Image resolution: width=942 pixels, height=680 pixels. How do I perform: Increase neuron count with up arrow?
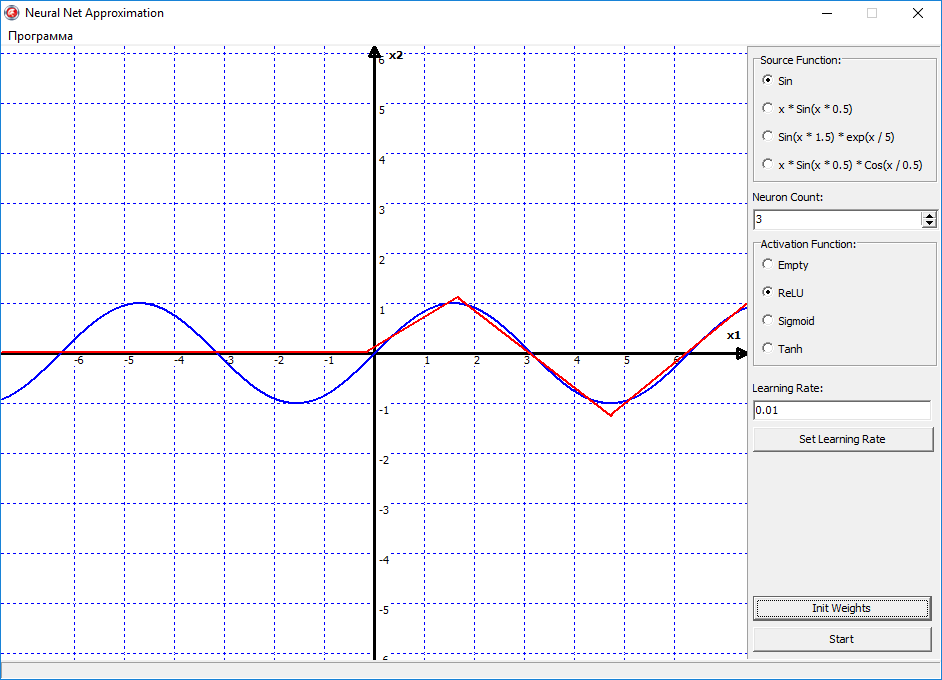click(929, 216)
